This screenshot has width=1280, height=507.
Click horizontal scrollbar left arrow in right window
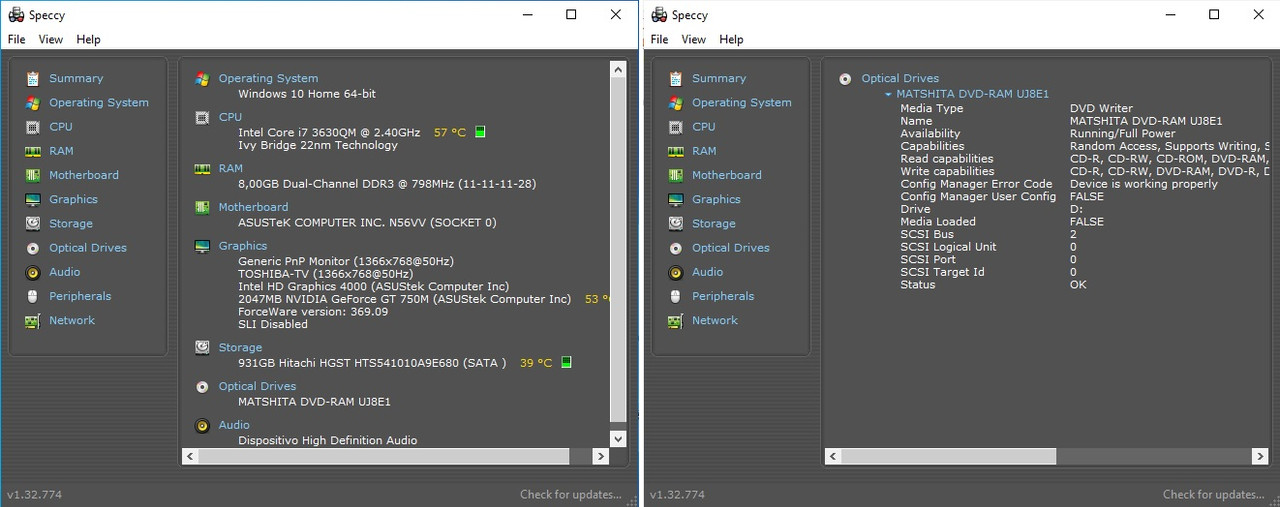833,456
